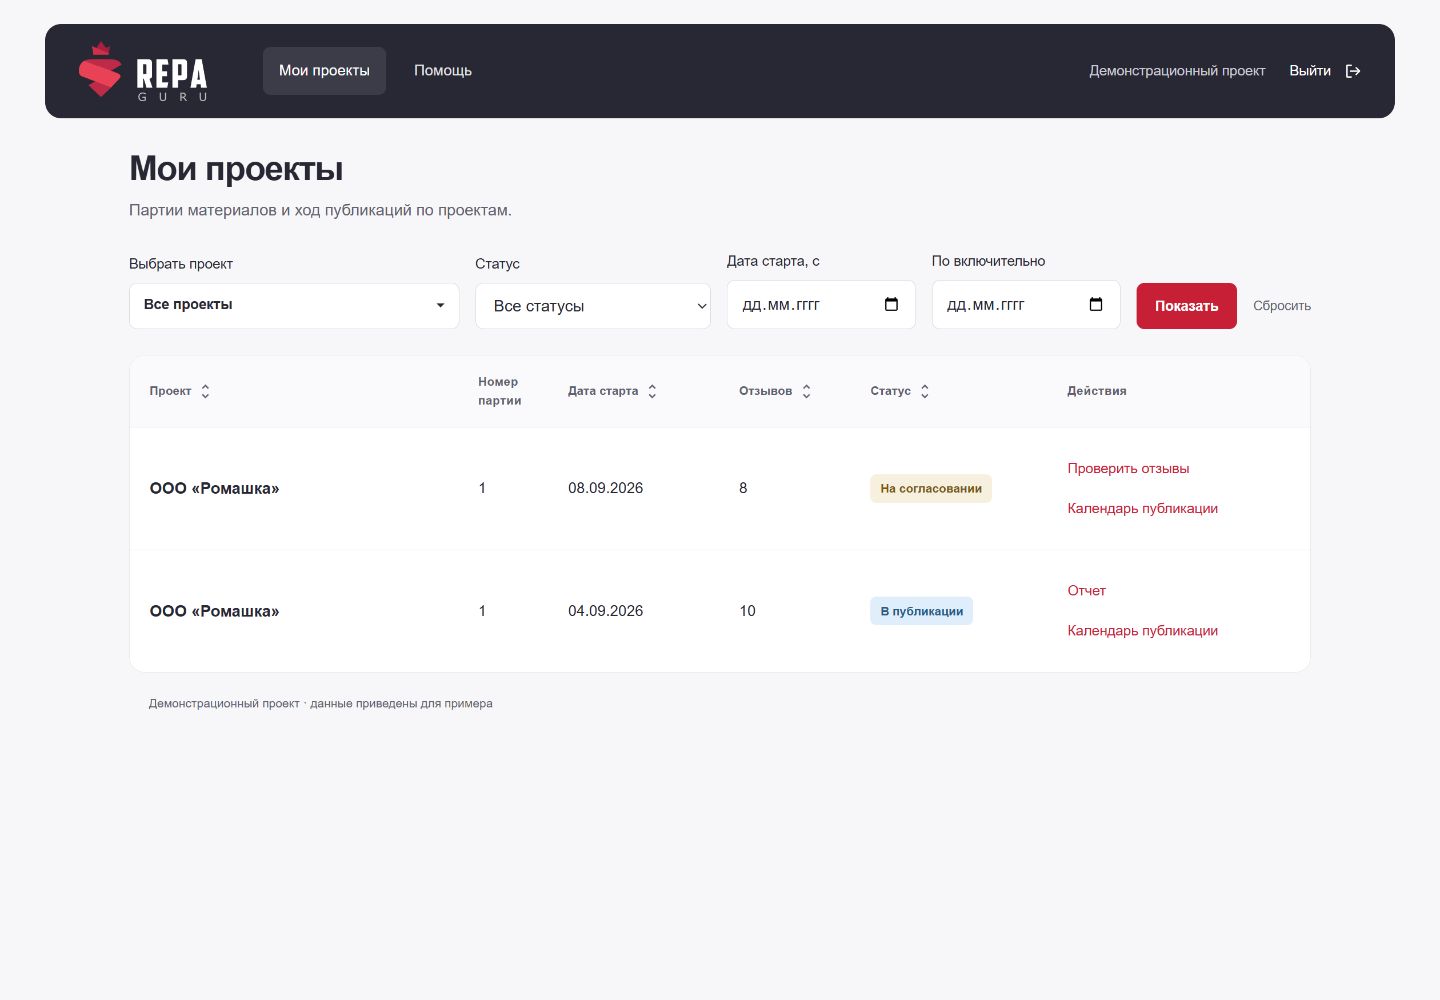Focus the 'По включительно' date input
This screenshot has width=1440, height=1000.
[x=1026, y=305]
